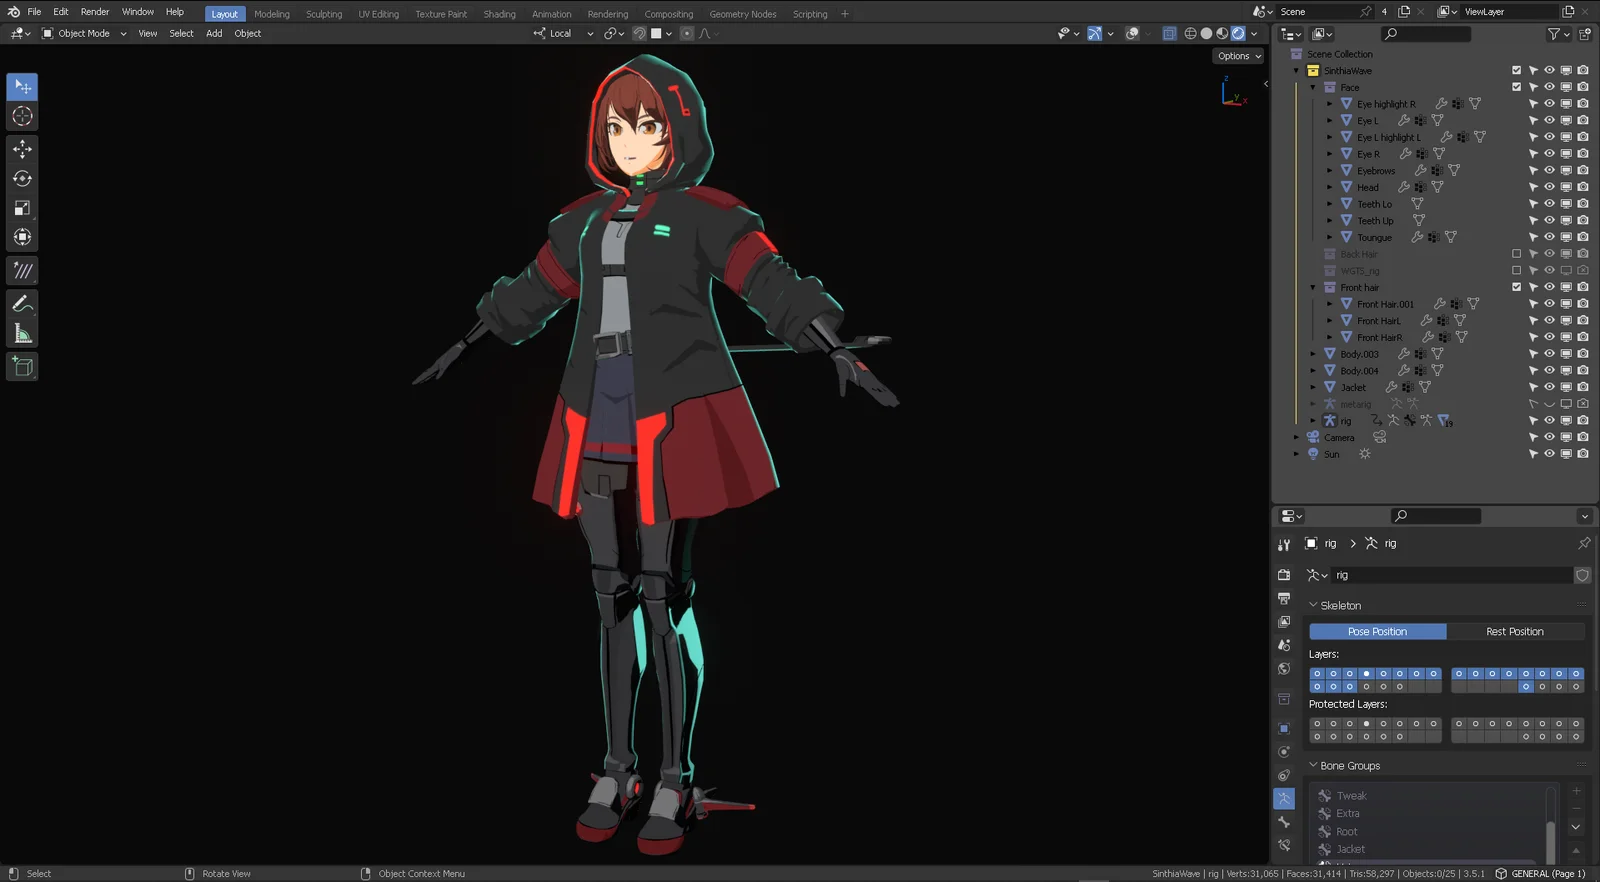Toggle X-ray view in viewport header
1600x882 pixels.
click(1169, 33)
